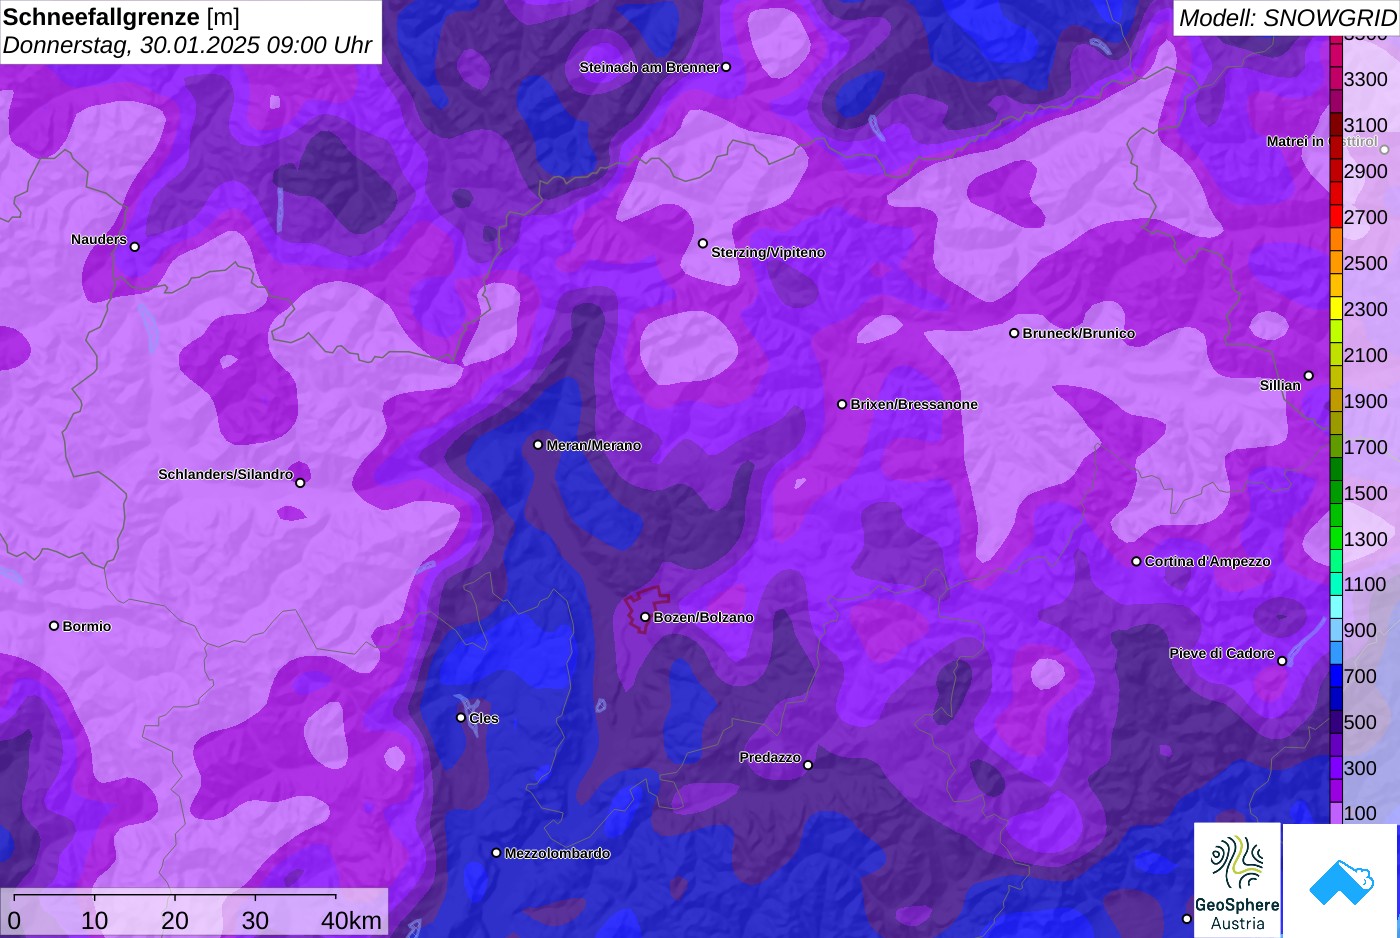Click the Bozen/Bolzano label text

click(x=704, y=617)
